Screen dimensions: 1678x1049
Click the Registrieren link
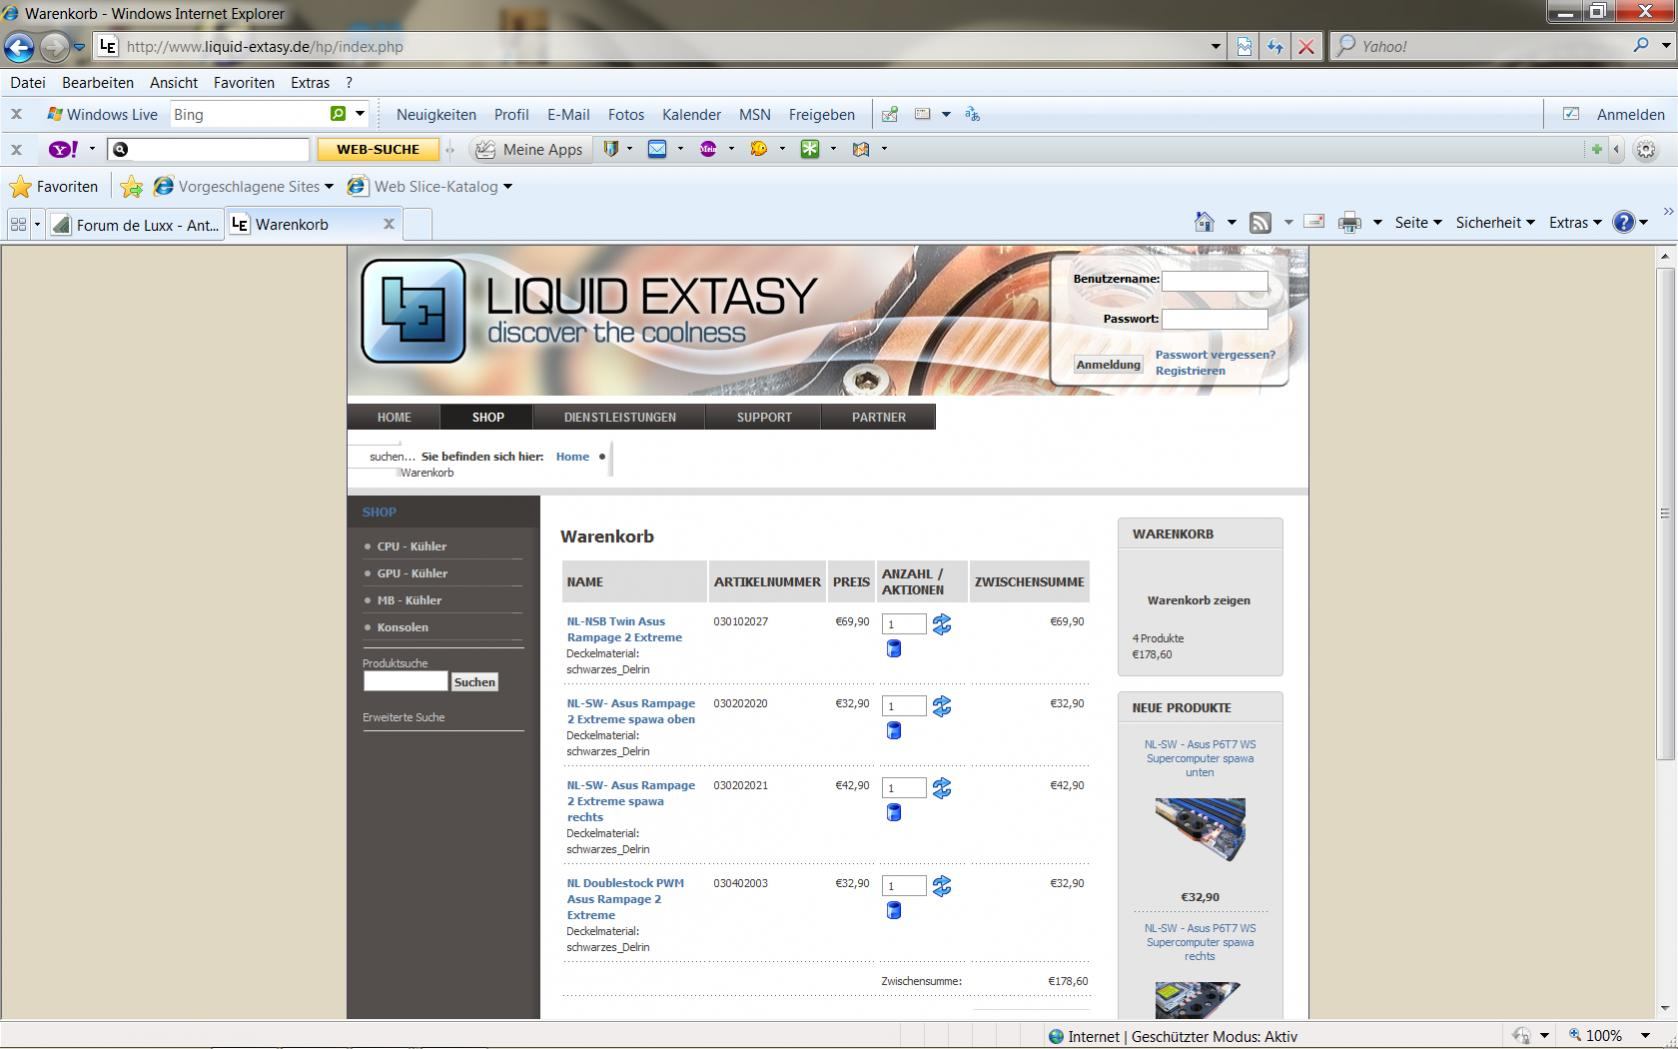(1190, 371)
